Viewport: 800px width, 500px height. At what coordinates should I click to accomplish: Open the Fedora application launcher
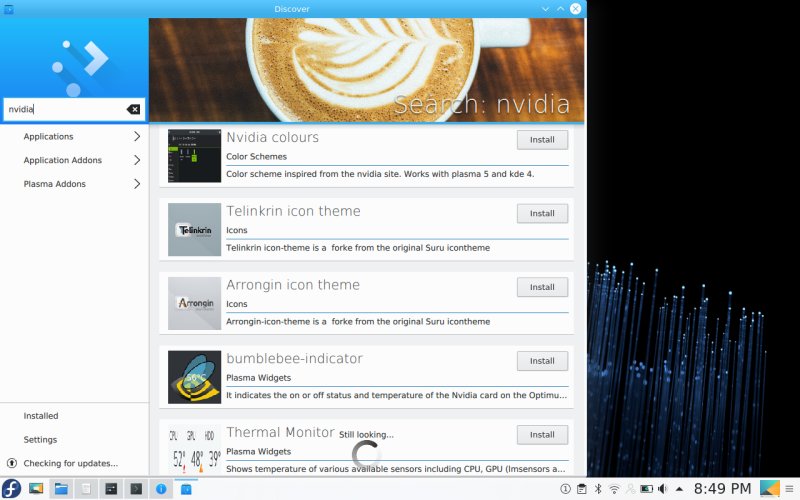11,489
